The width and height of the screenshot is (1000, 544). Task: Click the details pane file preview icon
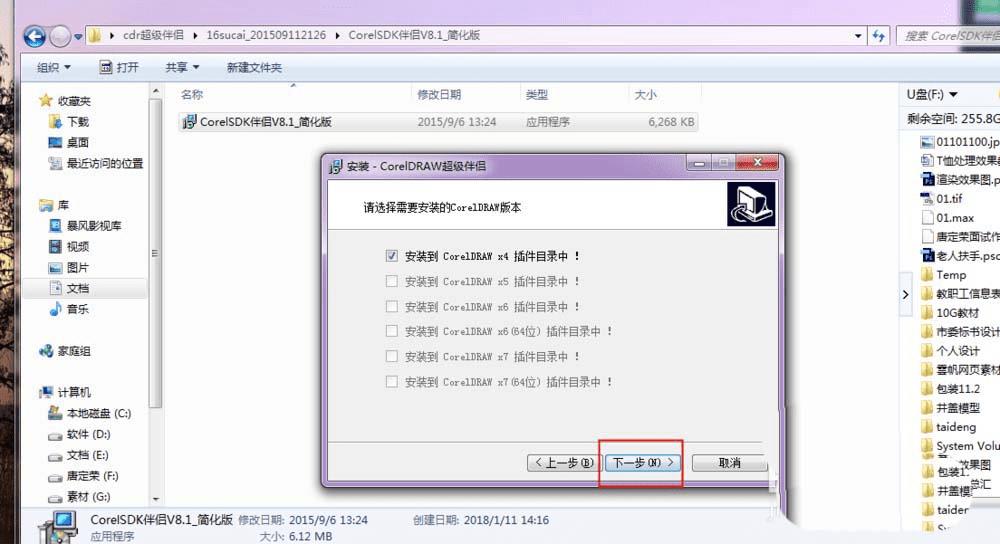(58, 527)
